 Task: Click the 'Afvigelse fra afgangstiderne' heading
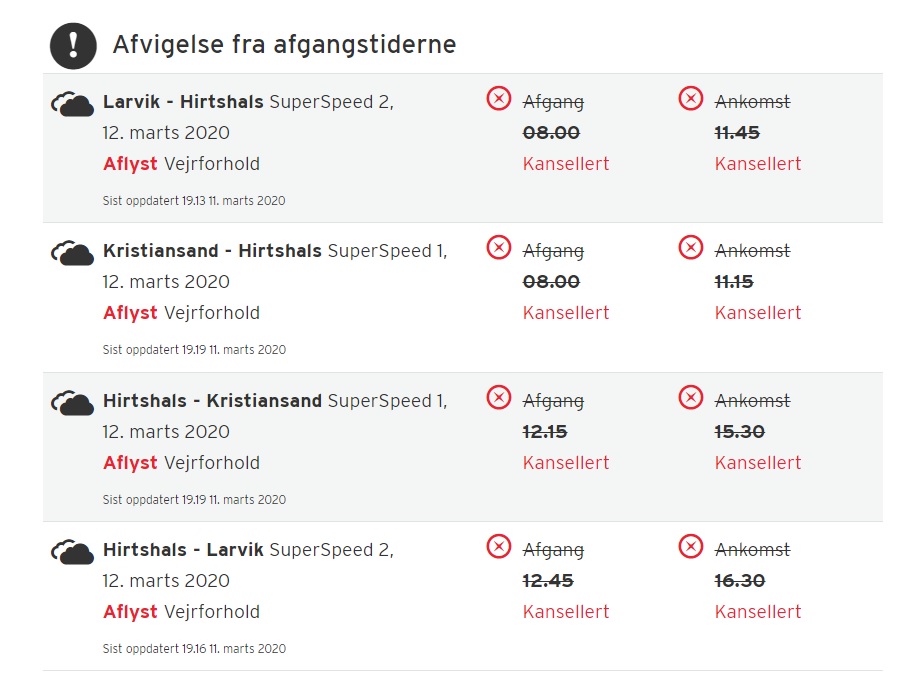pyautogui.click(x=284, y=45)
